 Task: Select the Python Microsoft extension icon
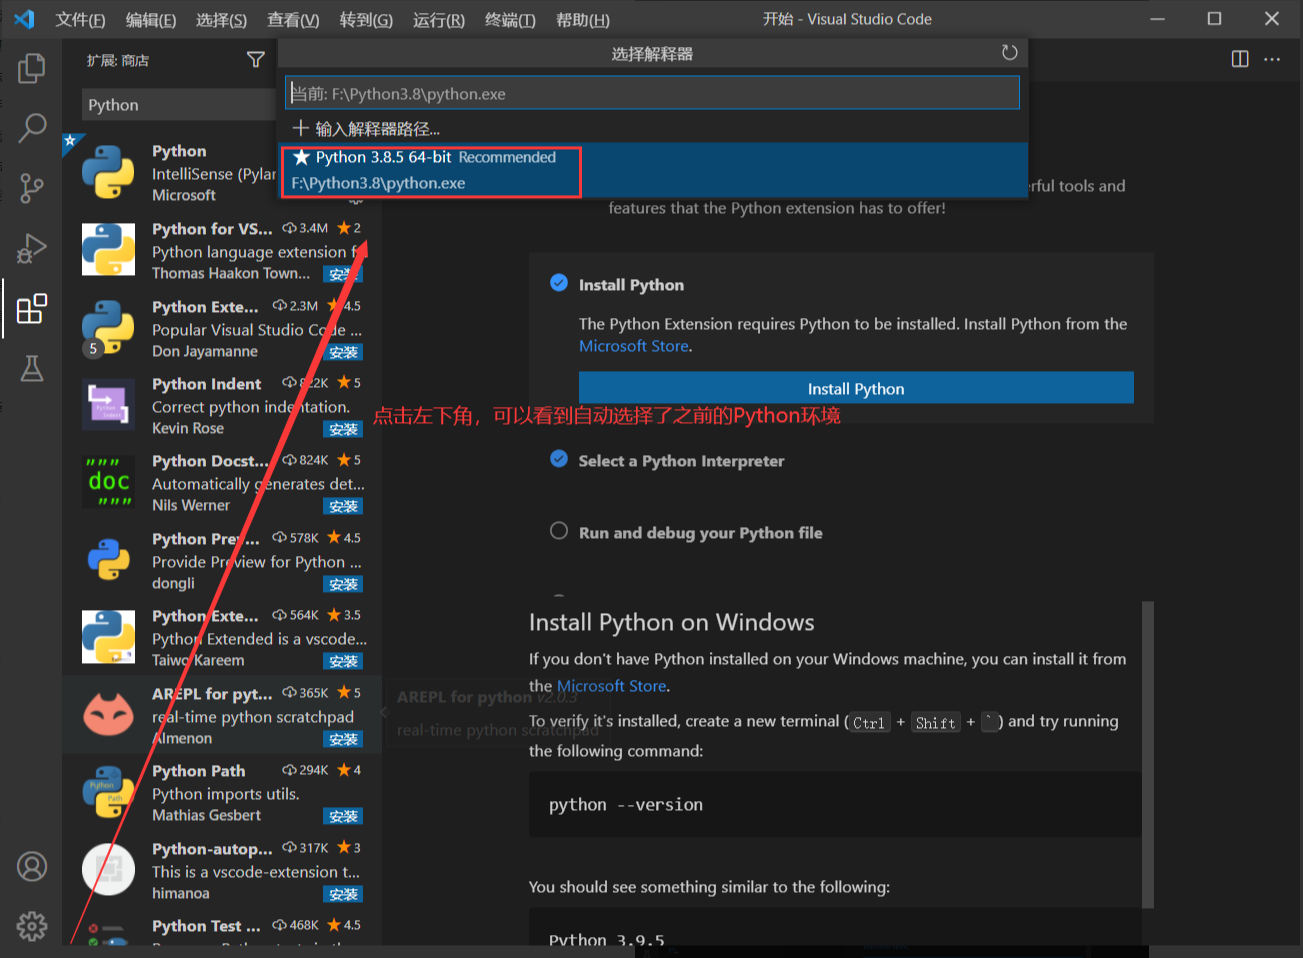point(108,172)
